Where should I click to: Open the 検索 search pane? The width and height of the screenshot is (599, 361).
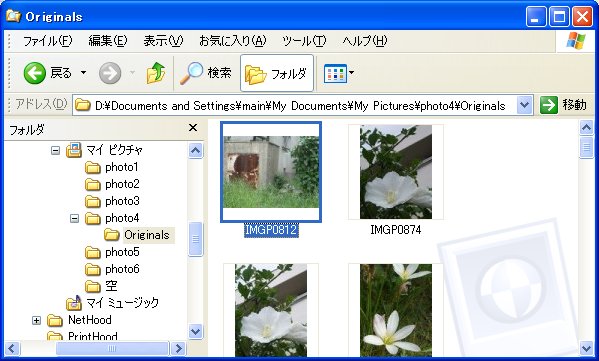(206, 73)
